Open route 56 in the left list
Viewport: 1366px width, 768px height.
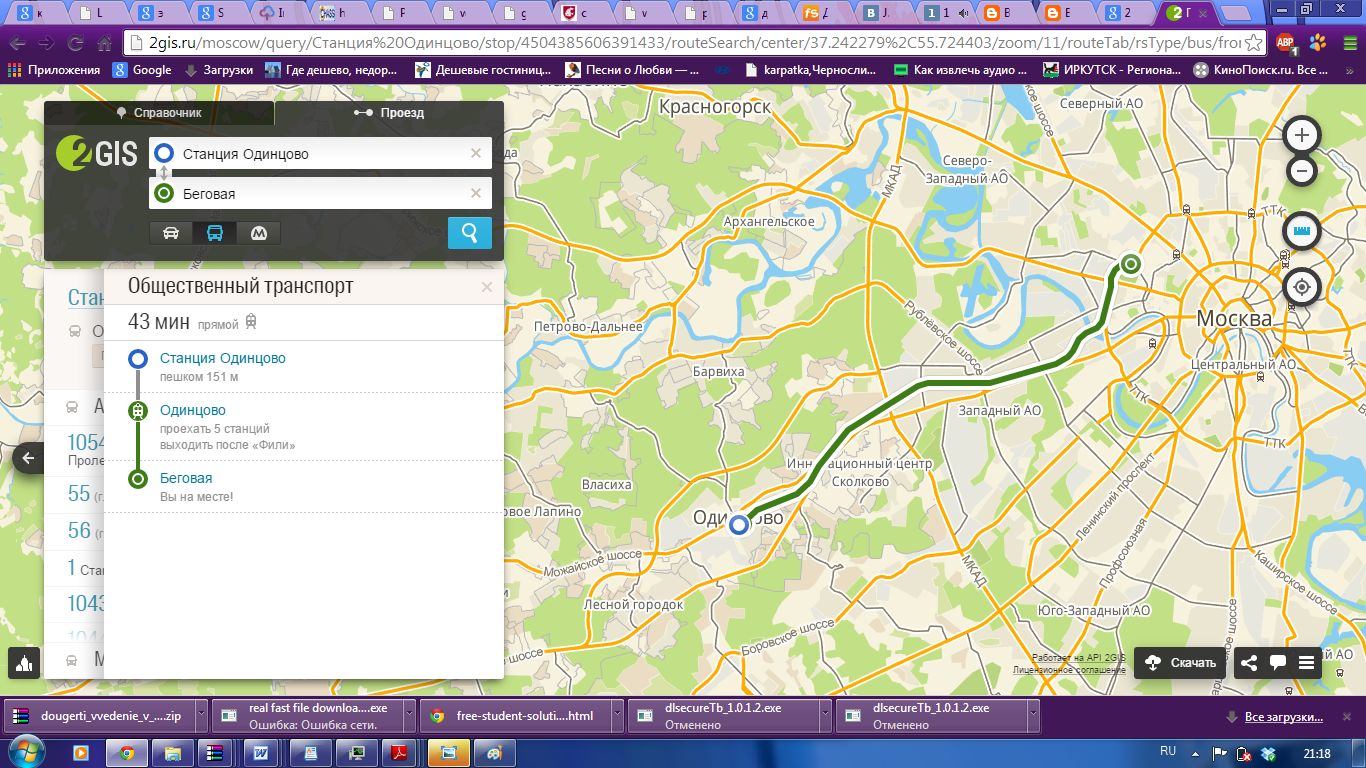coord(79,530)
